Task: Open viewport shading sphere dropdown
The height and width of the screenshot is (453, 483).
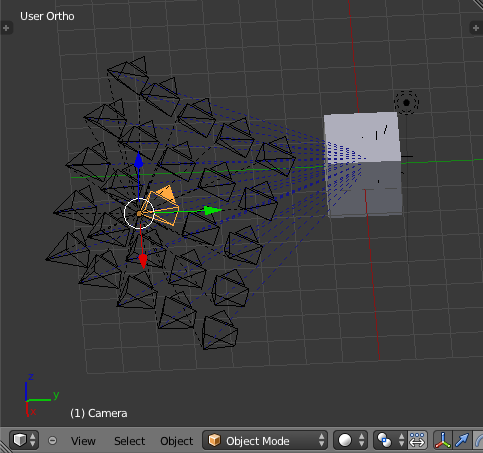Action: pos(351,440)
